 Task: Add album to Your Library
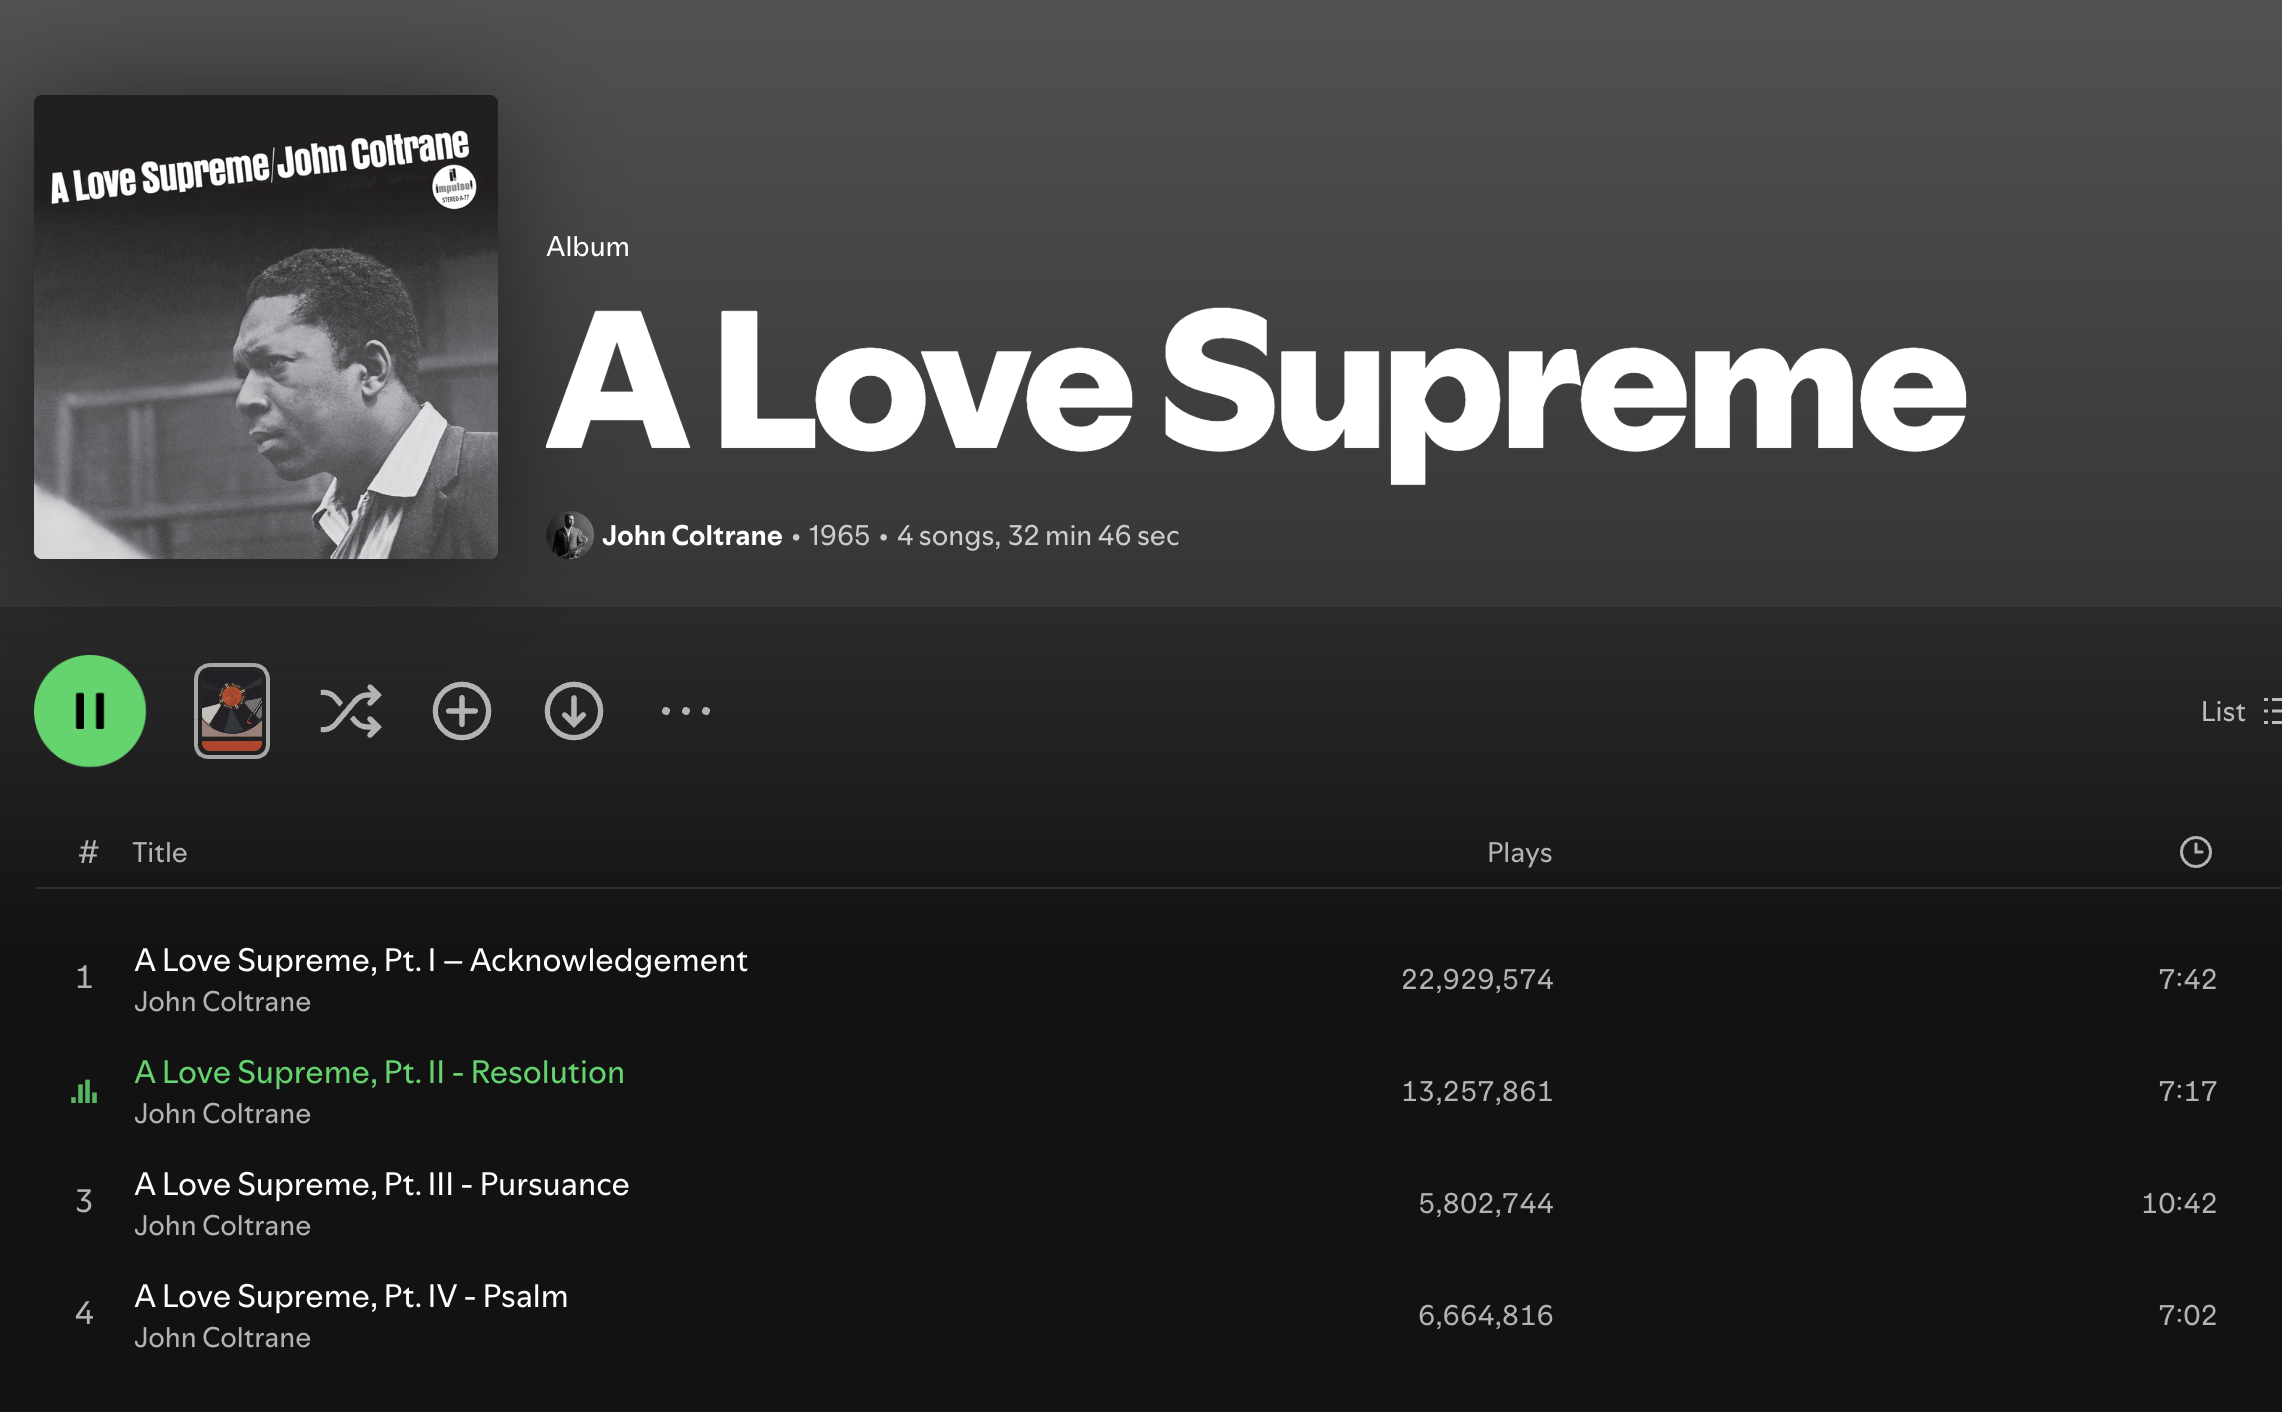(461, 711)
